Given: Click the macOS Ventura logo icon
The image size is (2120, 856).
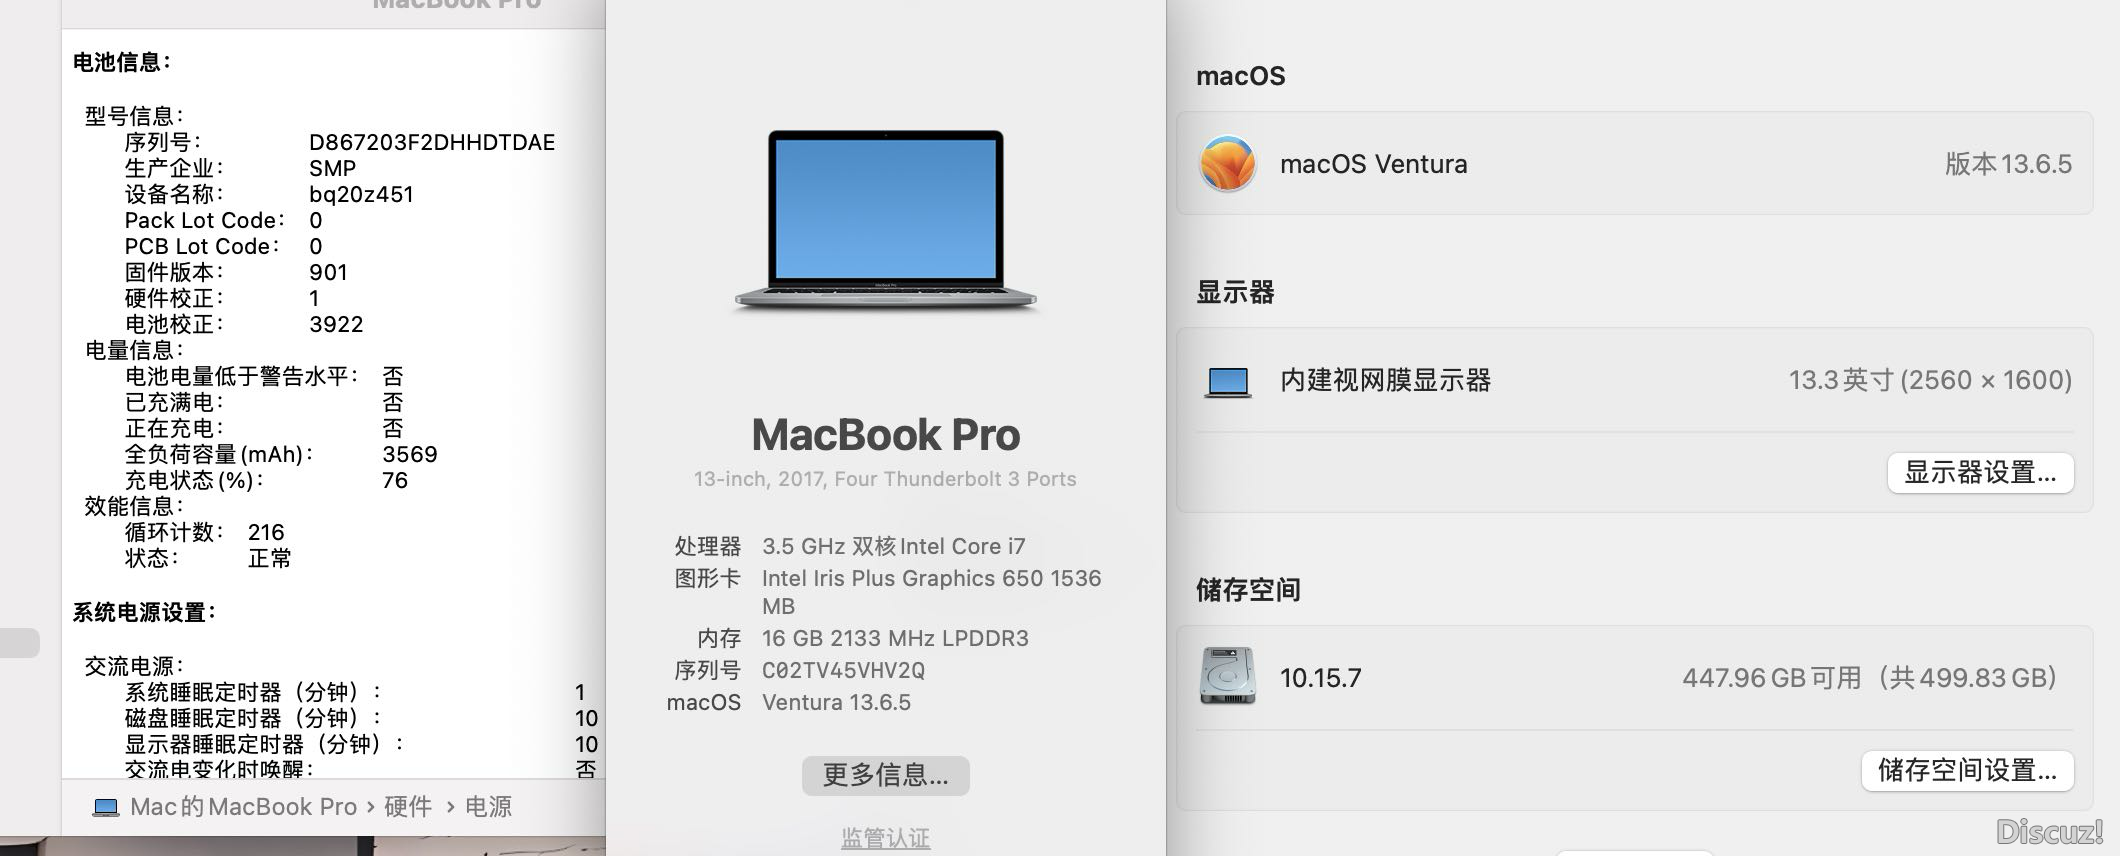Looking at the screenshot, I should click(1227, 164).
